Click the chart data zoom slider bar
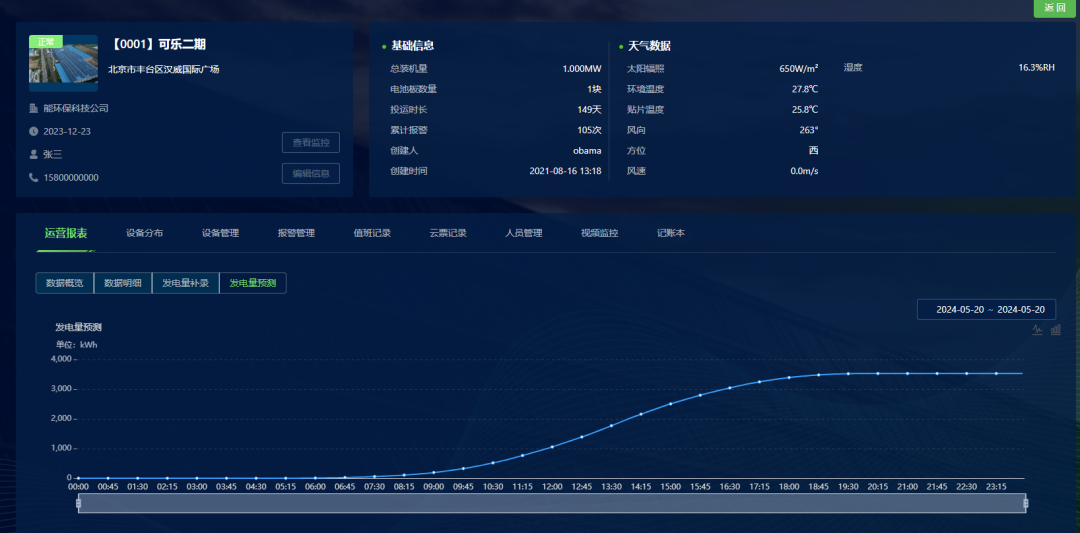 (552, 503)
